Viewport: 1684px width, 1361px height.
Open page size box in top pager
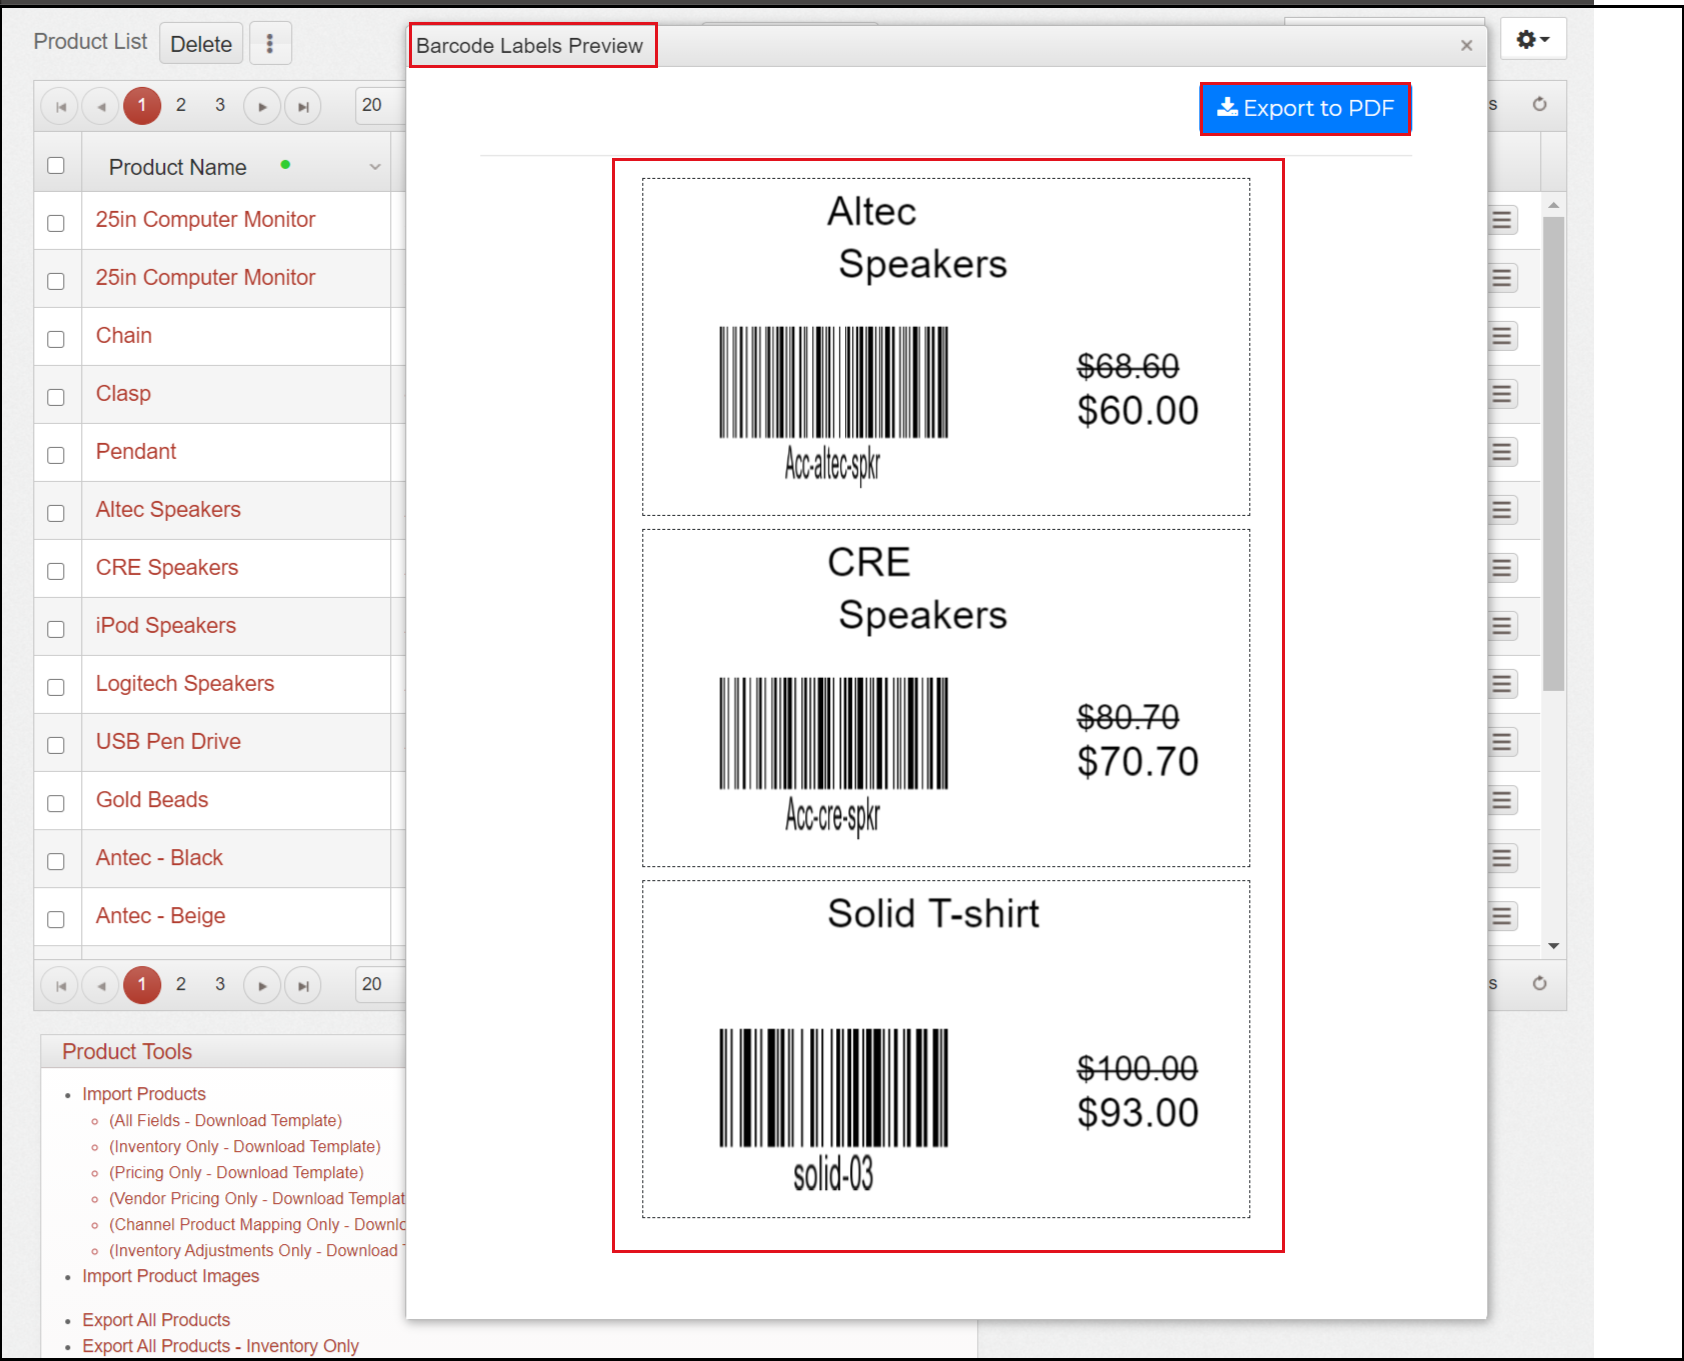click(x=381, y=105)
